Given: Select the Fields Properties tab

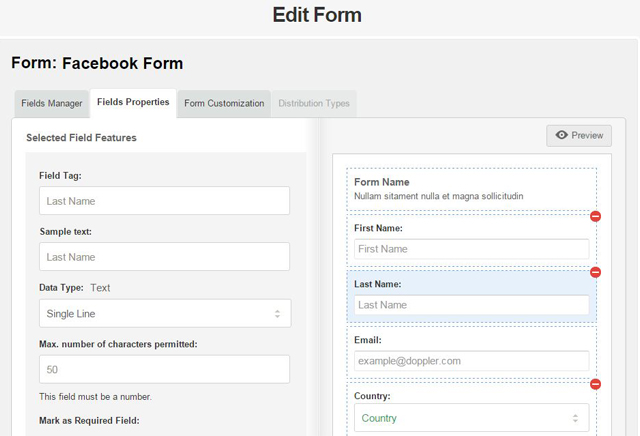Looking at the screenshot, I should 133,103.
